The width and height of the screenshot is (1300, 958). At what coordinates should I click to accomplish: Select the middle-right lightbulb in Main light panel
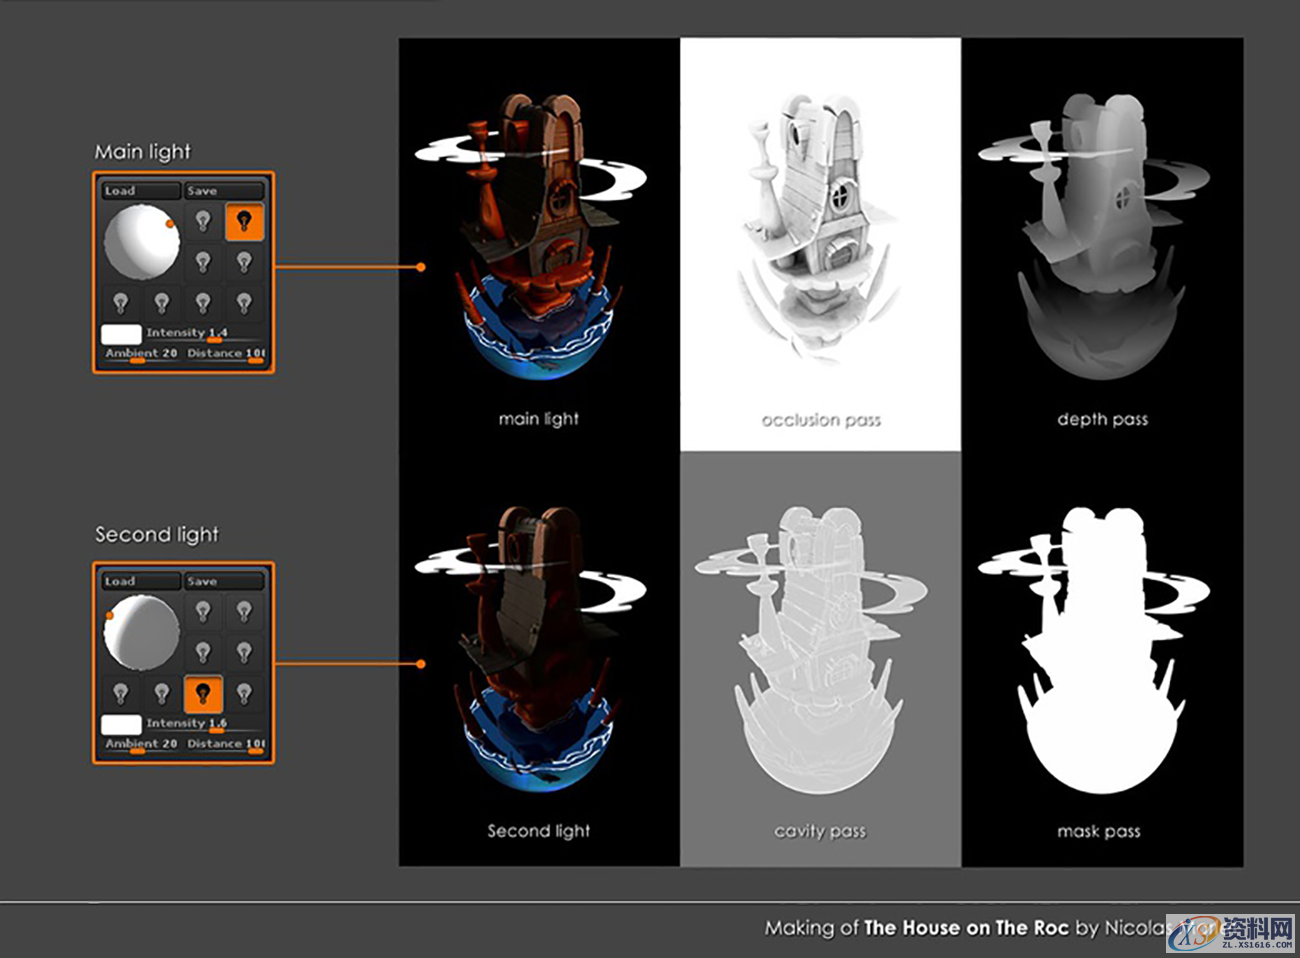(243, 262)
